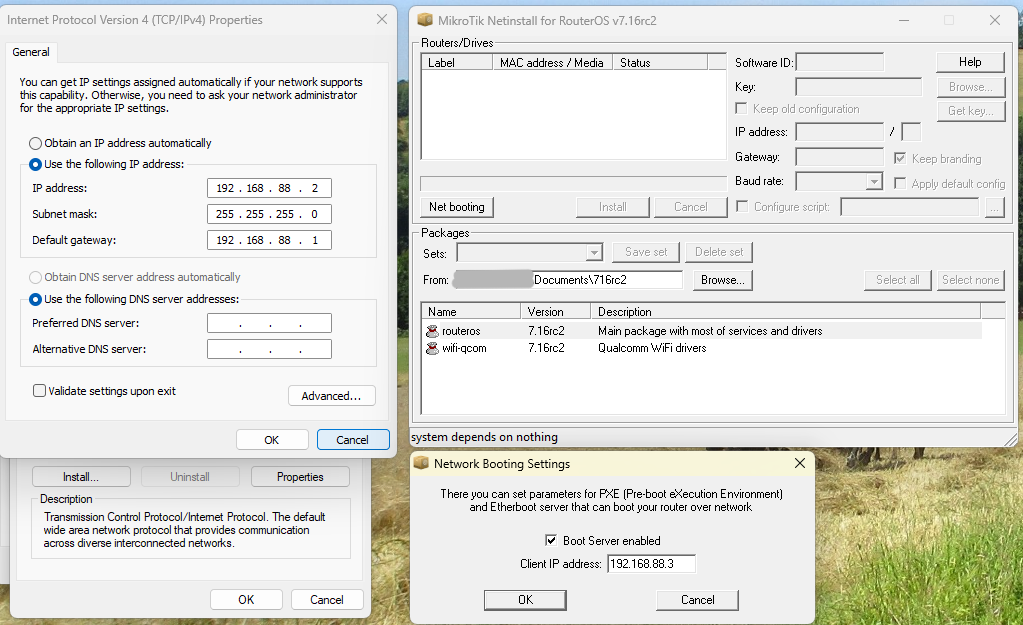Select Use the following DNS server addresses

point(35,299)
